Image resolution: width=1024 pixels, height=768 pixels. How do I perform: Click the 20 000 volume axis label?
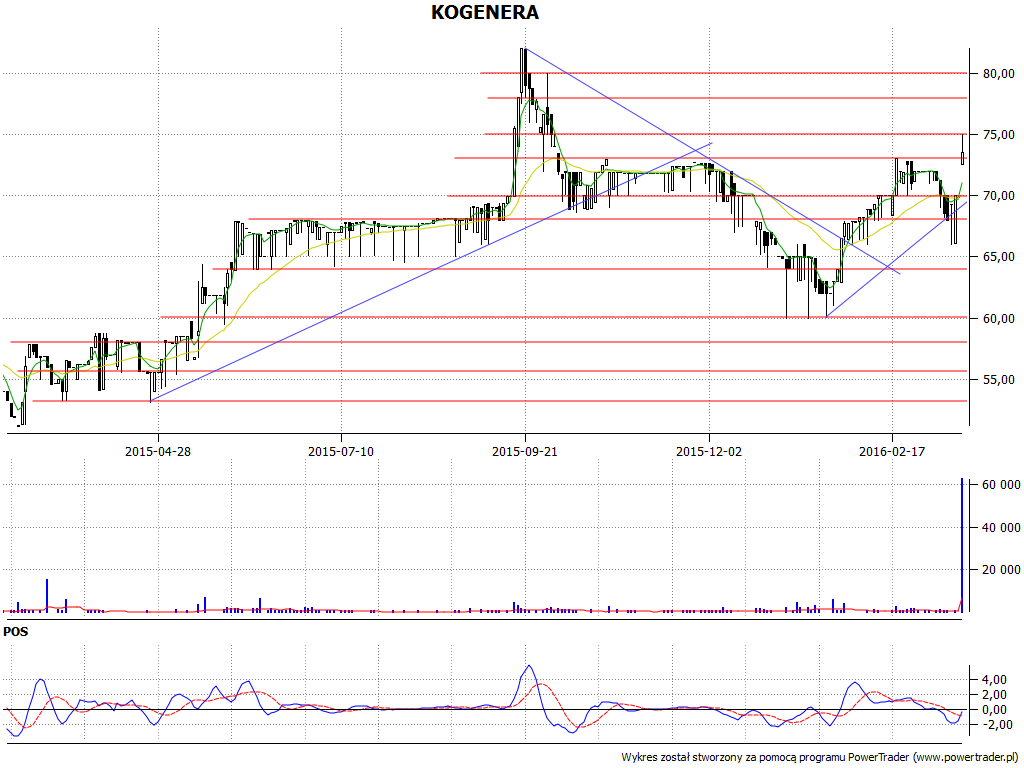pos(1001,569)
